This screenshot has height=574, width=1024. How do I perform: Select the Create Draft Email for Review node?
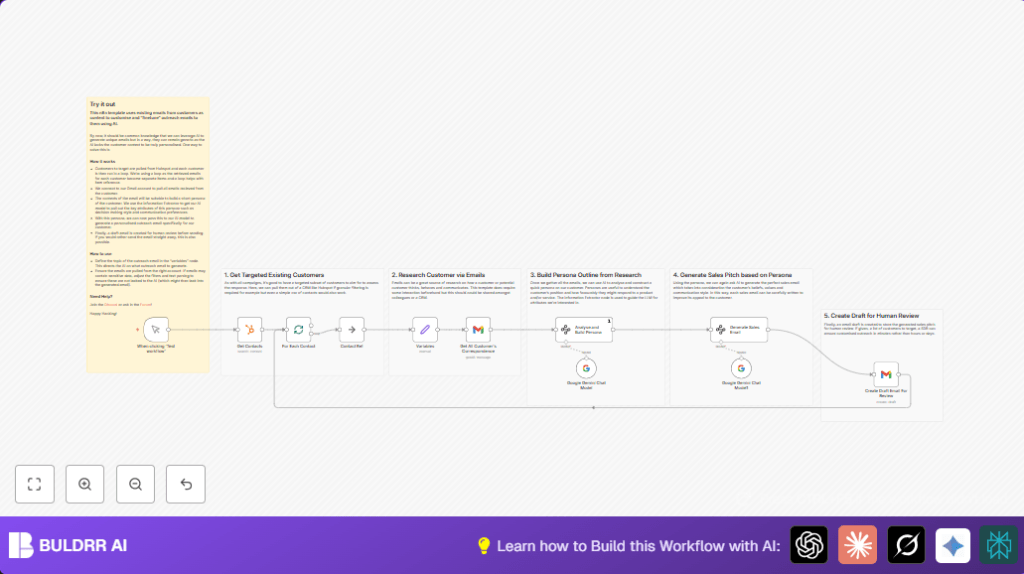pos(886,374)
